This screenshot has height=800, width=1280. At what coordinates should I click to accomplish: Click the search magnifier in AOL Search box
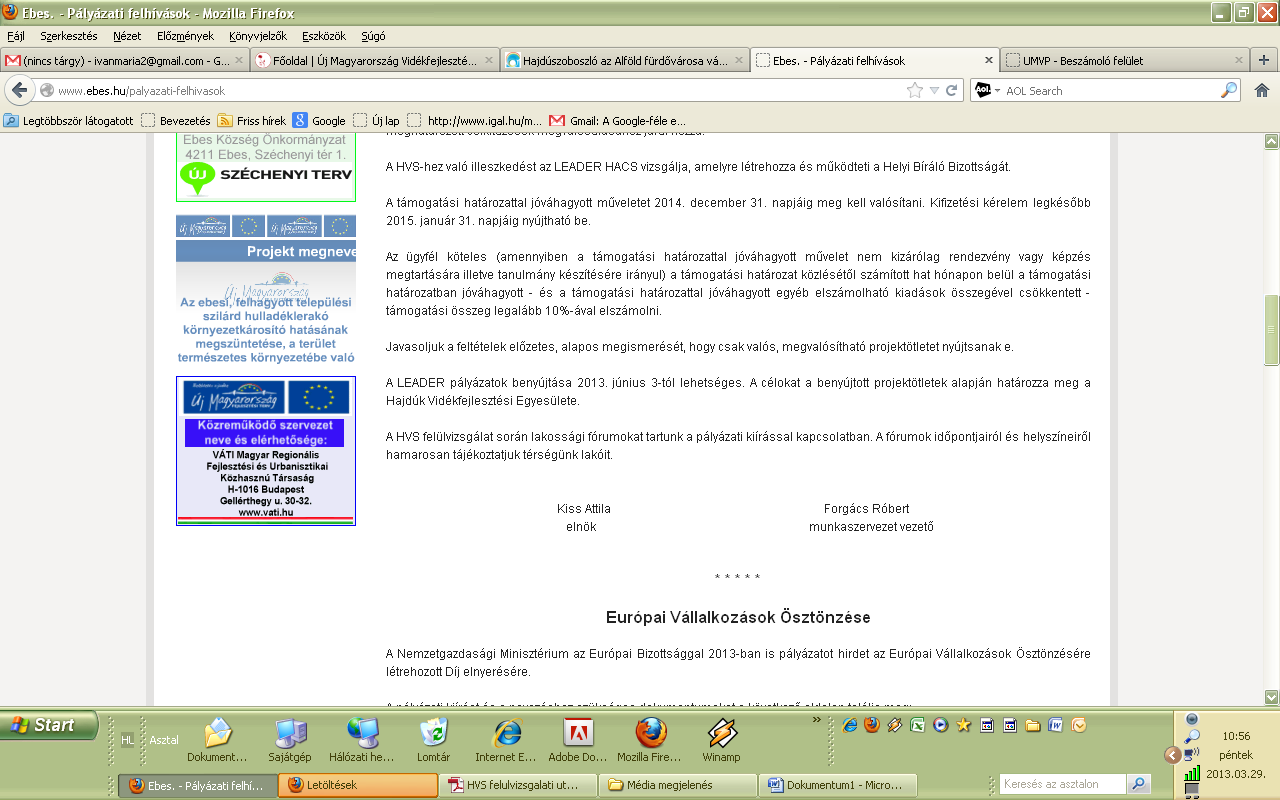(x=1229, y=91)
